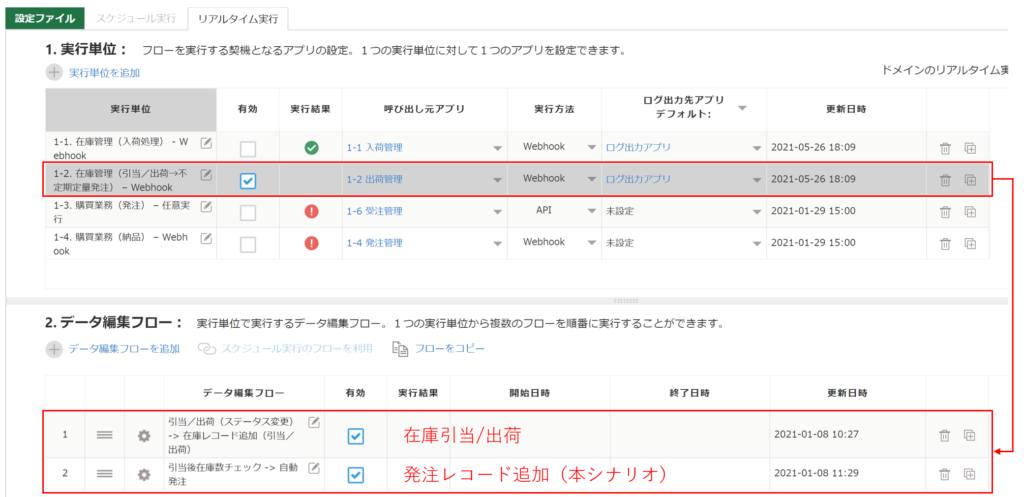This screenshot has width=1024, height=497.
Task: Open the ログ出力アプリ dropdown for unit 1-2
Action: click(757, 180)
